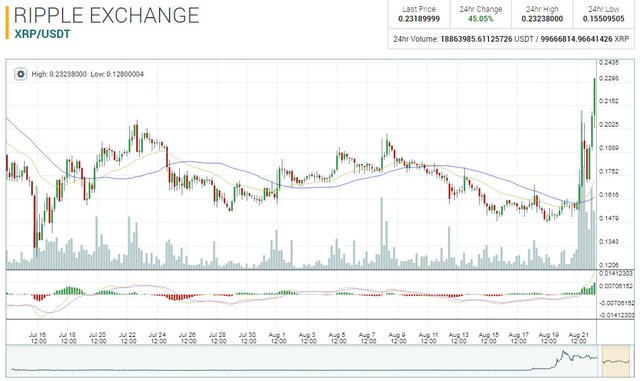Select Last Price value 0.23189999

click(419, 19)
